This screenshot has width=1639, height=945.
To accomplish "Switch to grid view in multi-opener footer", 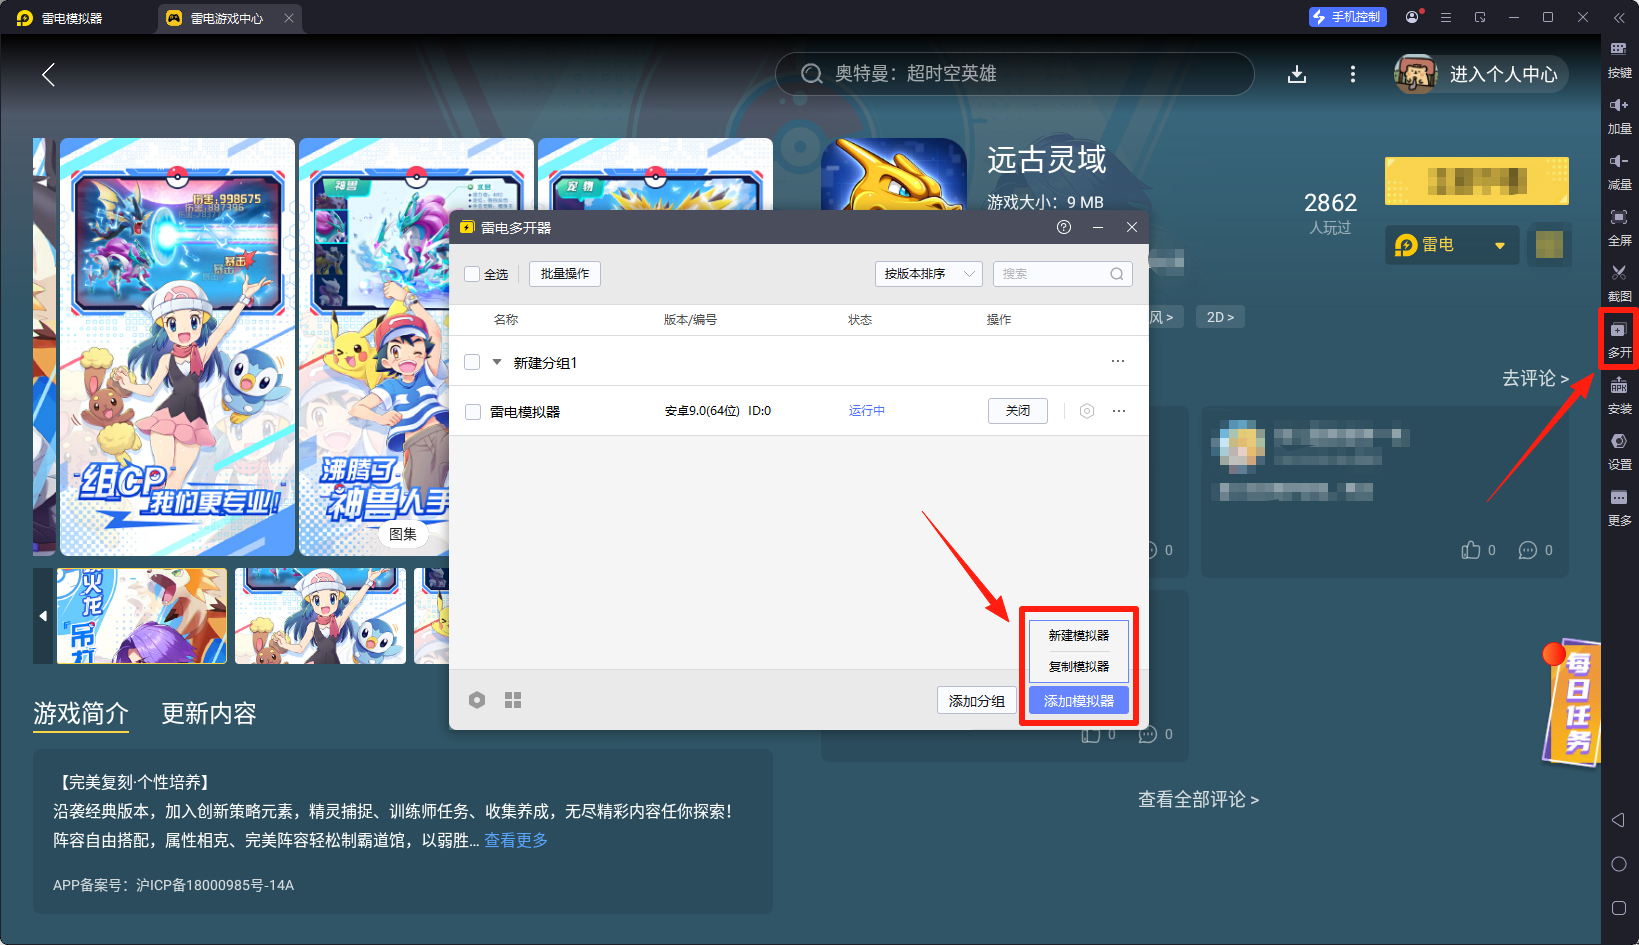I will tap(513, 700).
